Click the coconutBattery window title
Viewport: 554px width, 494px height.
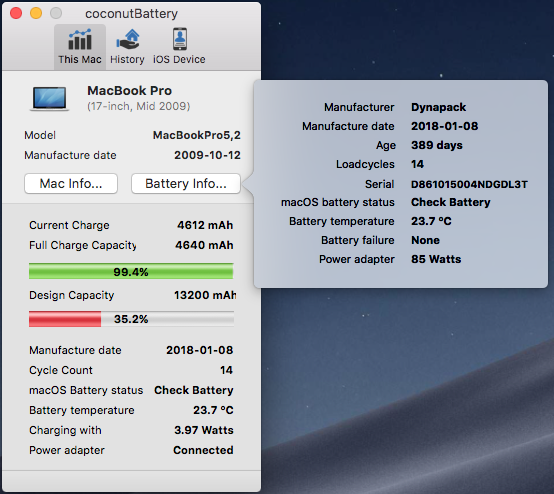coord(131,14)
